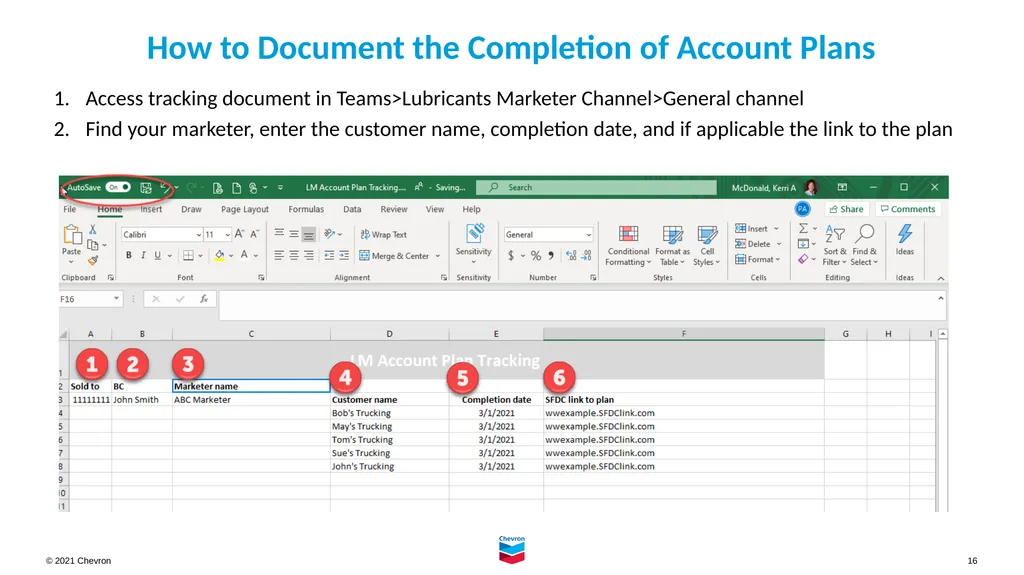The width and height of the screenshot is (1024, 575).
Task: Toggle Italic formatting
Action: coord(143,255)
